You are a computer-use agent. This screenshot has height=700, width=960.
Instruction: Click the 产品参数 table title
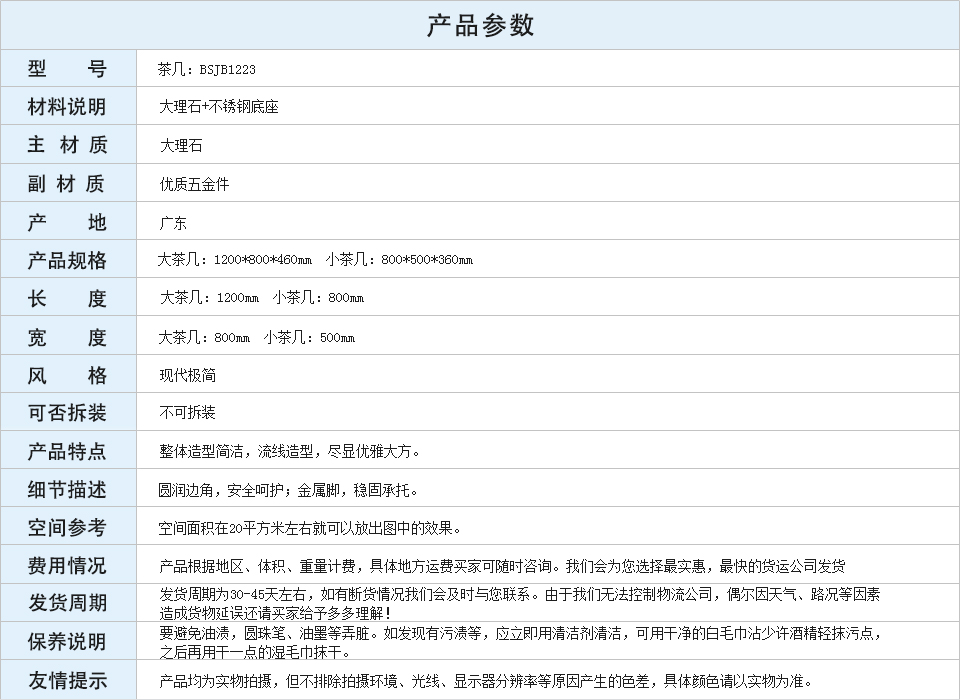tap(480, 25)
